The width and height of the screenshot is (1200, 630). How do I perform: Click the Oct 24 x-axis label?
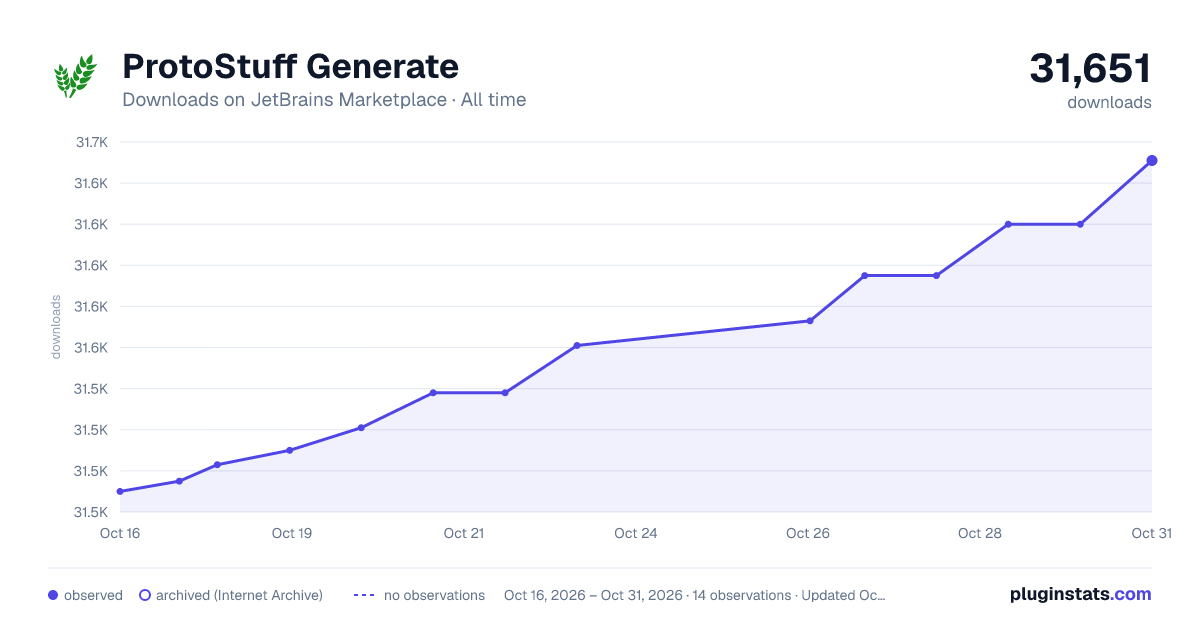(x=636, y=533)
